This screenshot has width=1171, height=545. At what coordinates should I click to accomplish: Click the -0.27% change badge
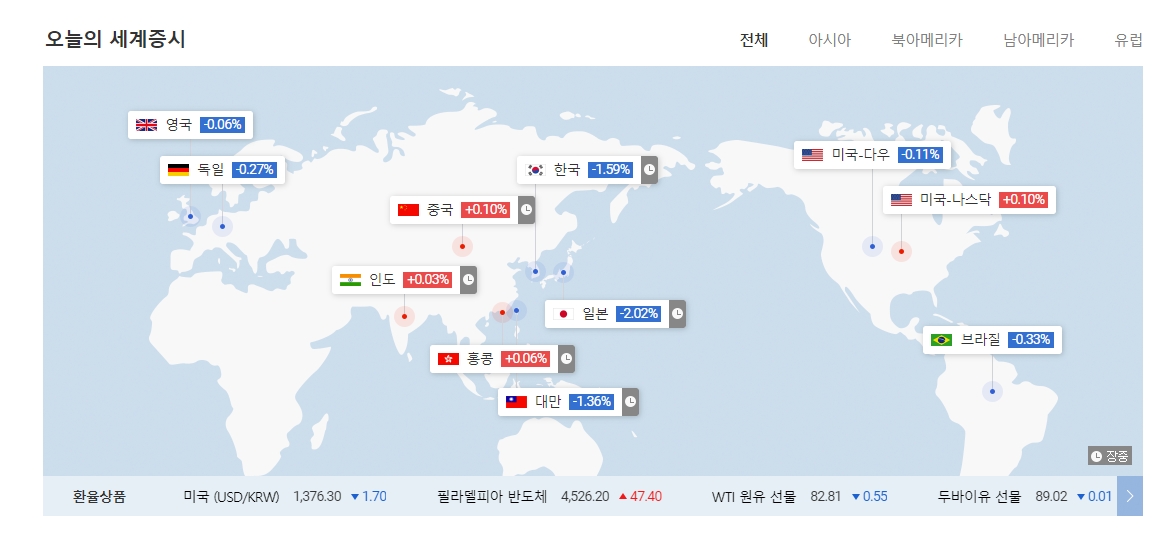(x=254, y=170)
